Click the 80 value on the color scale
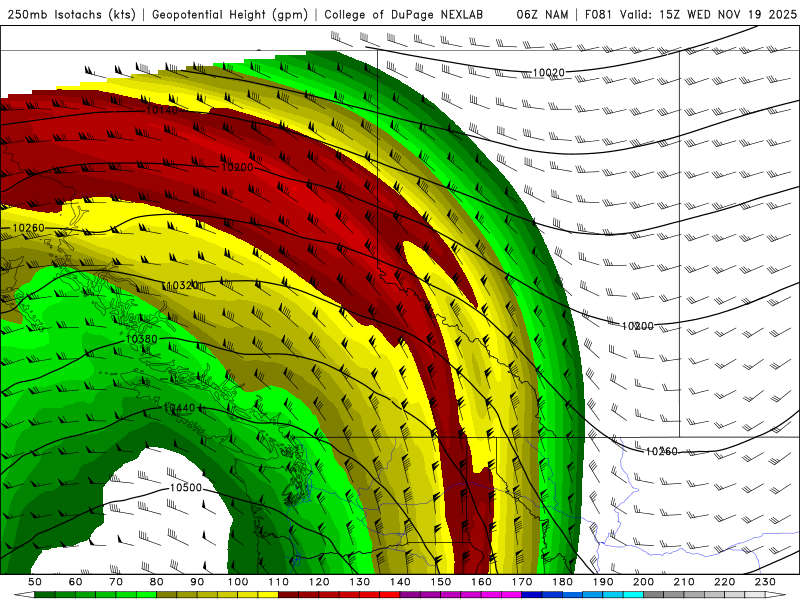The height and width of the screenshot is (600, 800). pos(157,582)
